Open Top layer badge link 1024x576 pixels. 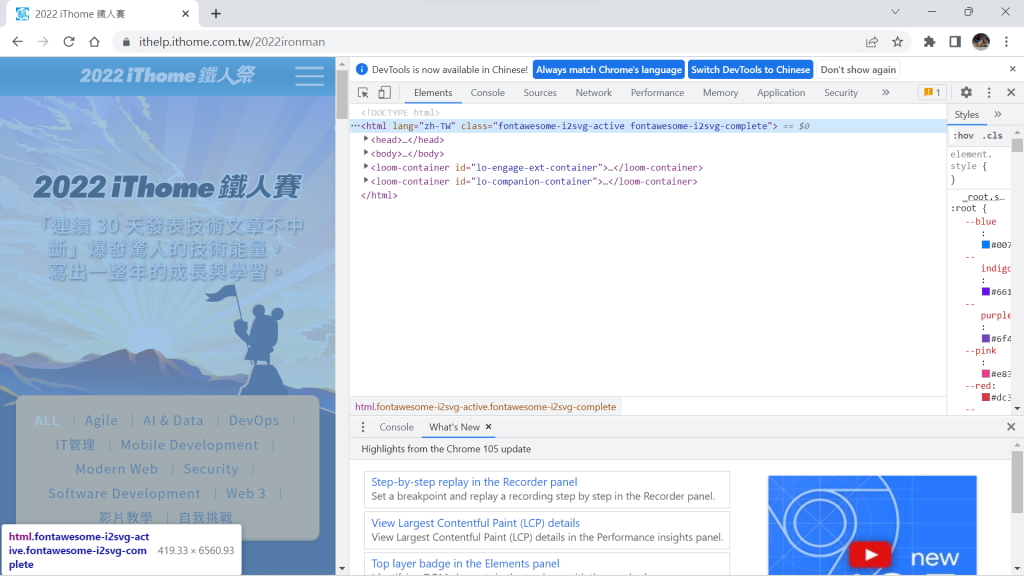point(465,564)
